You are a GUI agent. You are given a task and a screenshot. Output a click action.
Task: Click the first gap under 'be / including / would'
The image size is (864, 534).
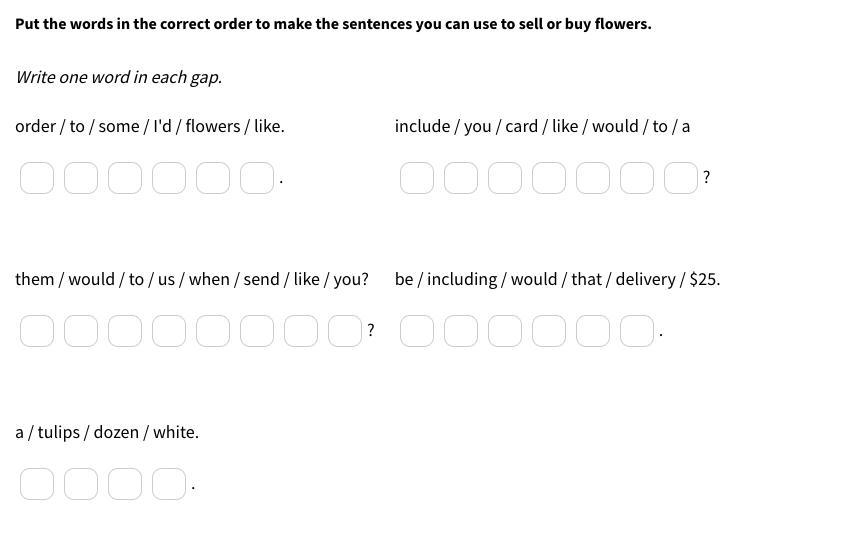click(x=417, y=331)
